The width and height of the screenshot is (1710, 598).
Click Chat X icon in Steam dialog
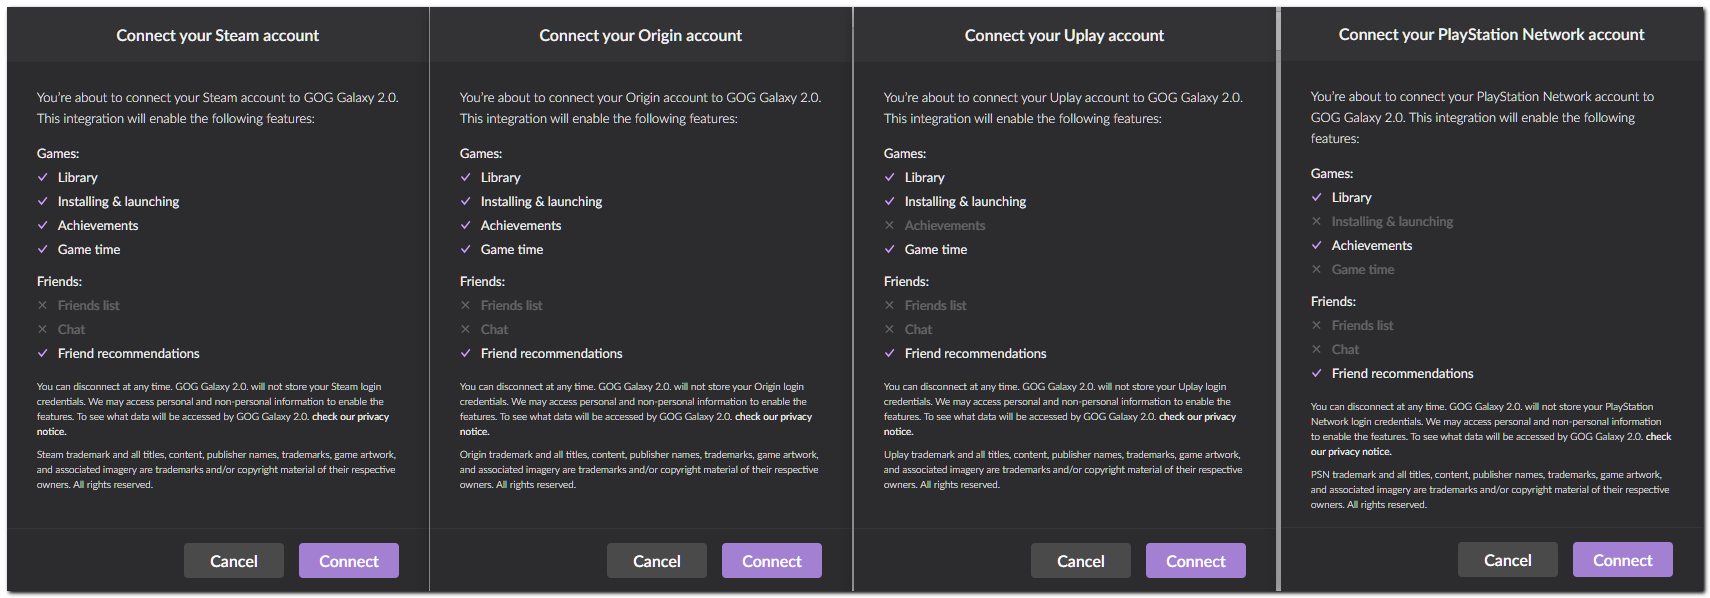click(43, 329)
